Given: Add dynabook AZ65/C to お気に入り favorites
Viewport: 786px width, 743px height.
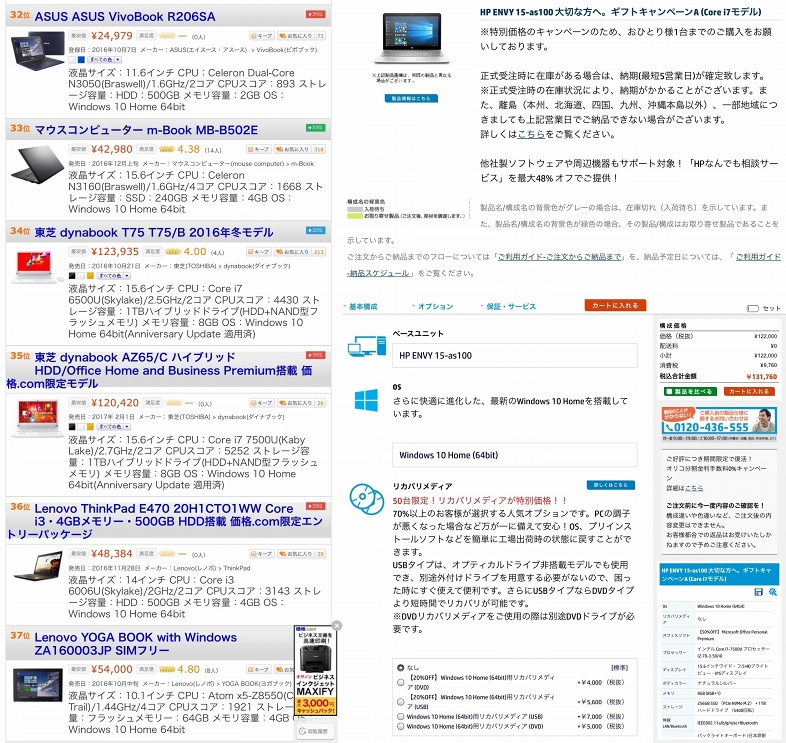Looking at the screenshot, I should (301, 403).
